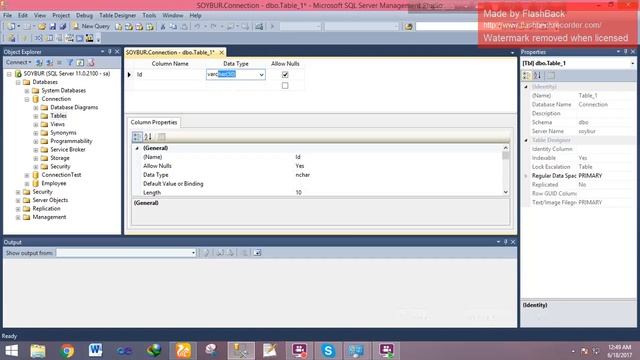
Task: Click the Save disk icon in toolbar
Action: [53, 27]
